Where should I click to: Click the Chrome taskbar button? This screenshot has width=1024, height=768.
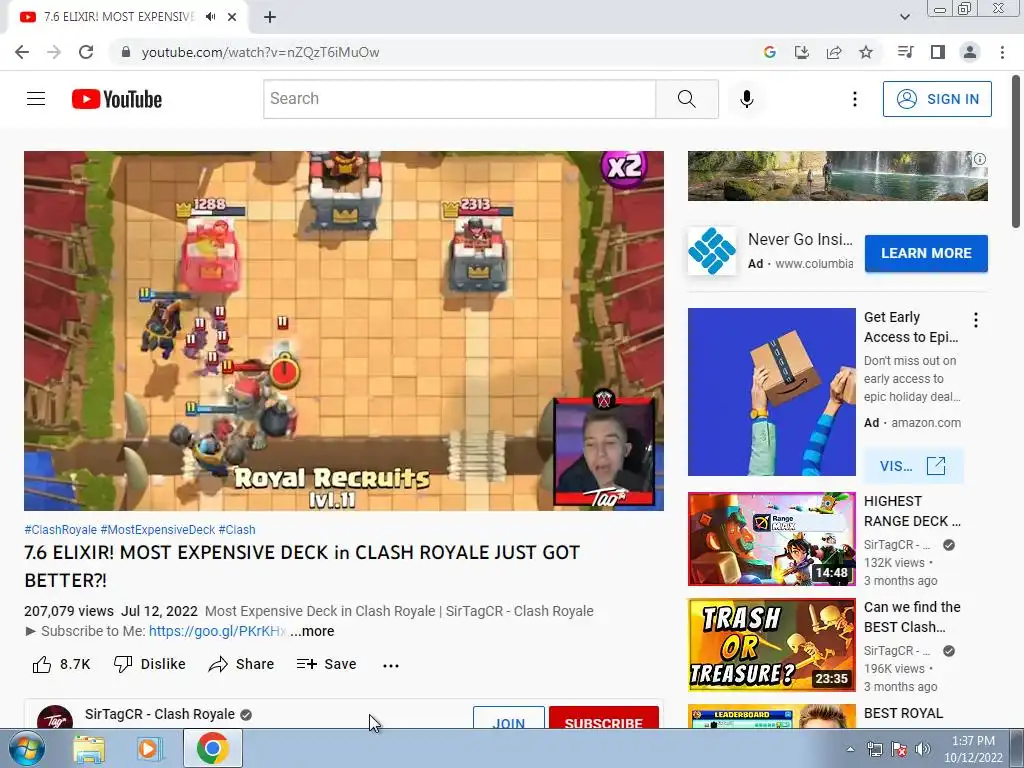click(213, 748)
